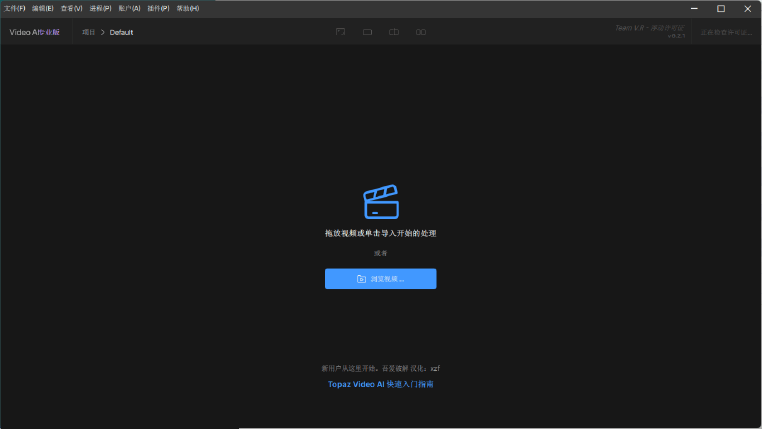Click the folder icon in browse button
This screenshot has height=429, width=762.
coord(361,279)
